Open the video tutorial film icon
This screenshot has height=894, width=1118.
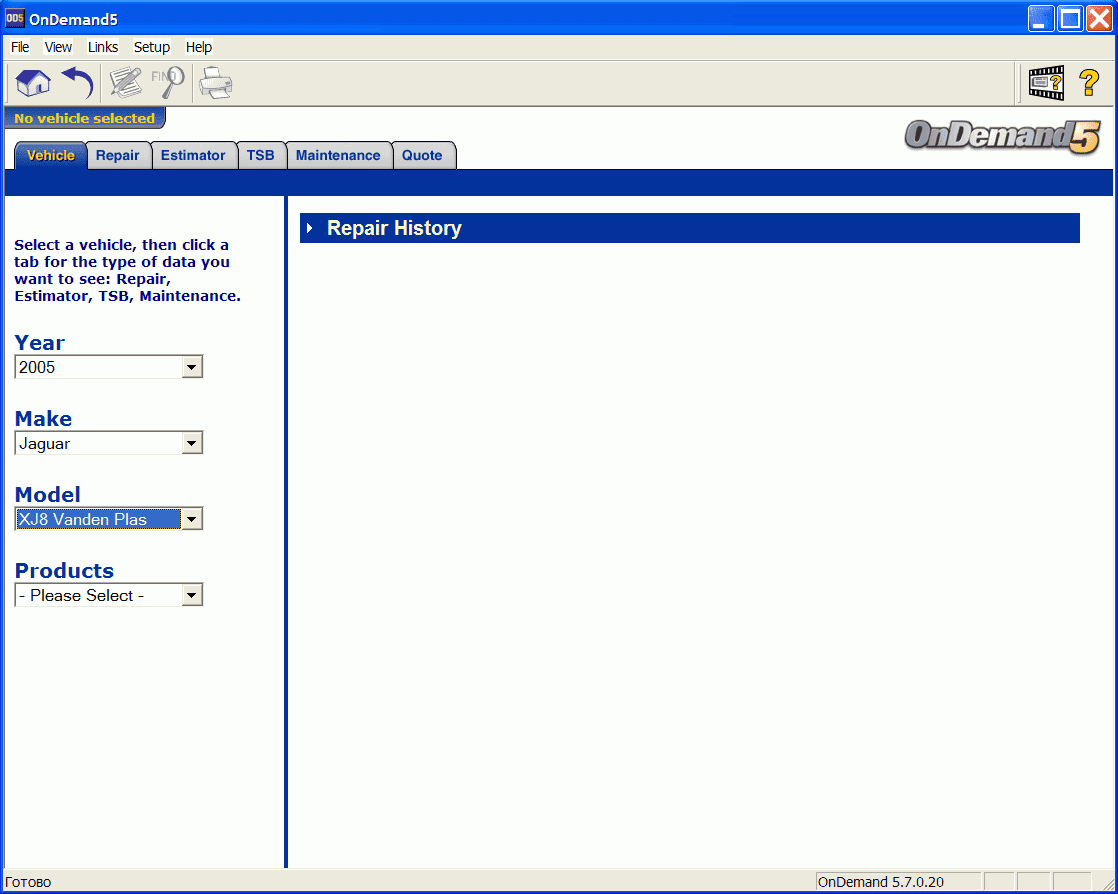click(1046, 83)
